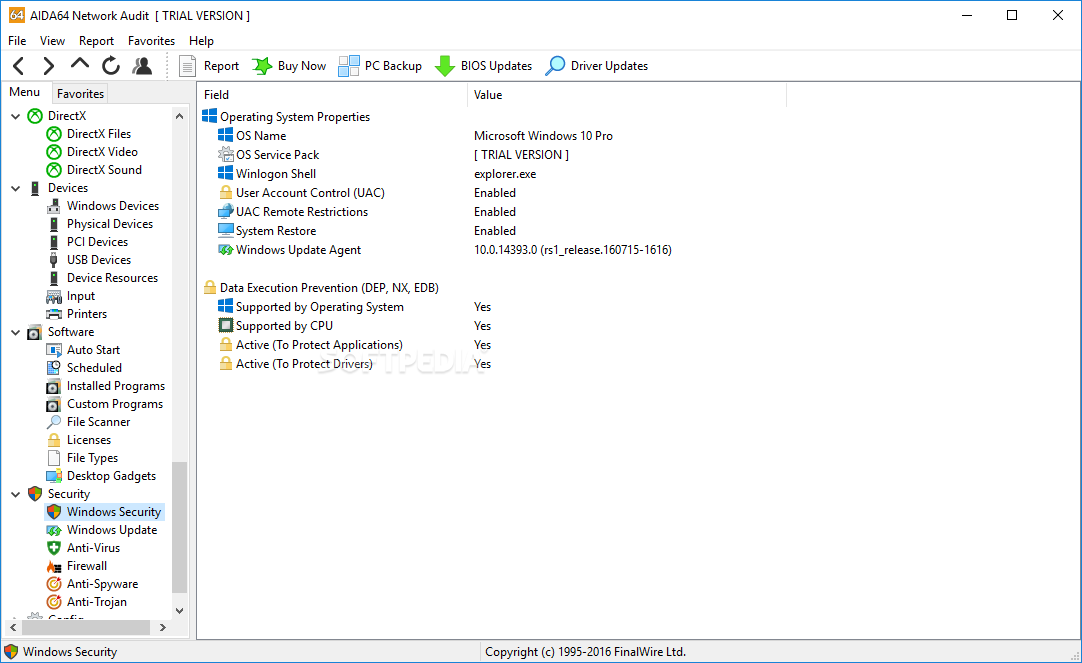This screenshot has width=1082, height=663.
Task: Click the horizontal scroll left arrow
Action: (x=13, y=627)
